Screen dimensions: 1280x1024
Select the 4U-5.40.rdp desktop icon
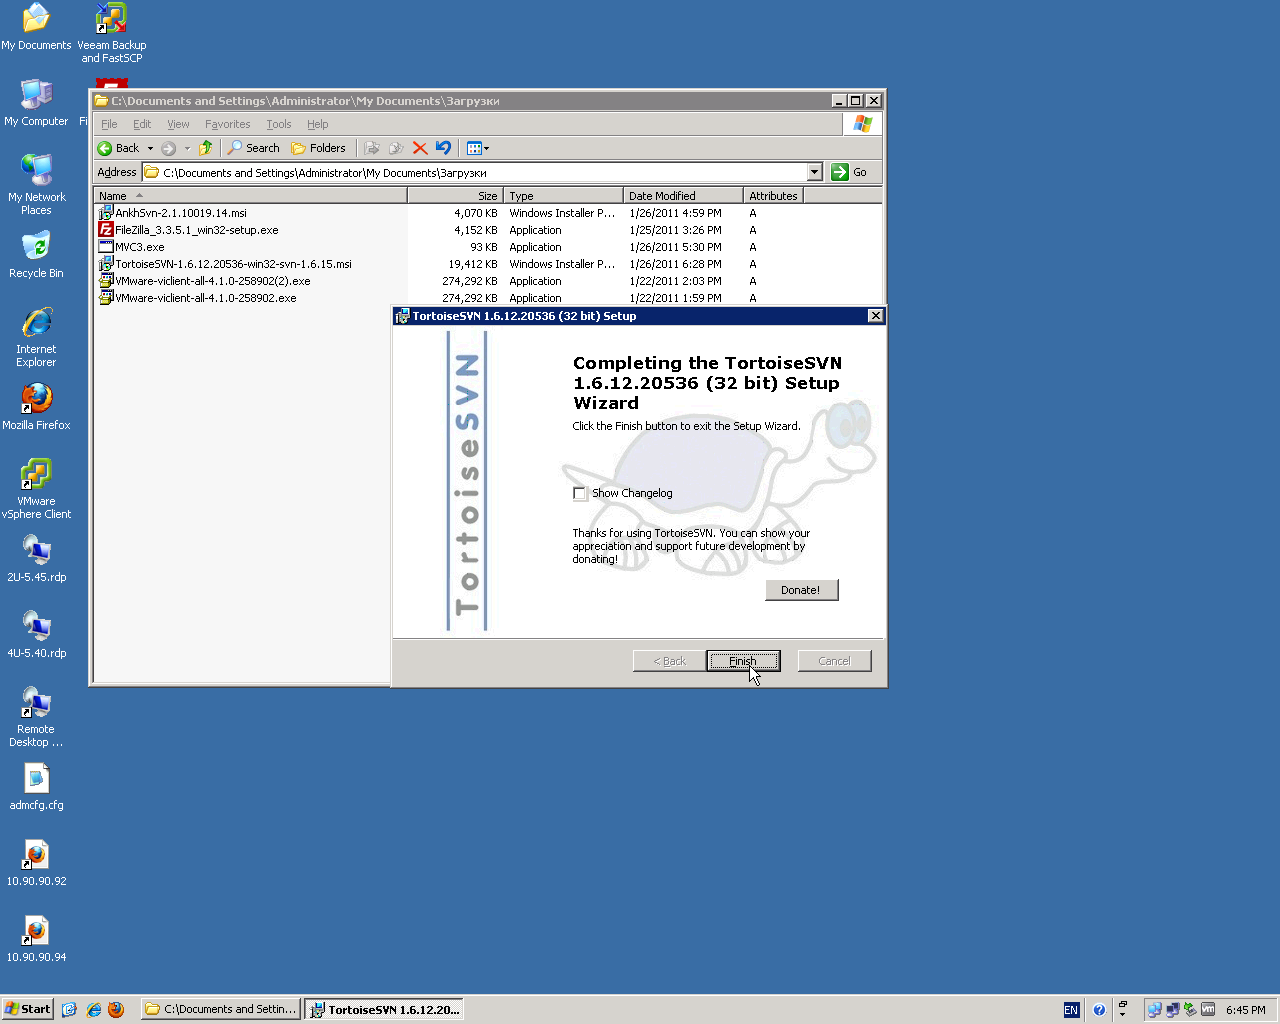(36, 636)
